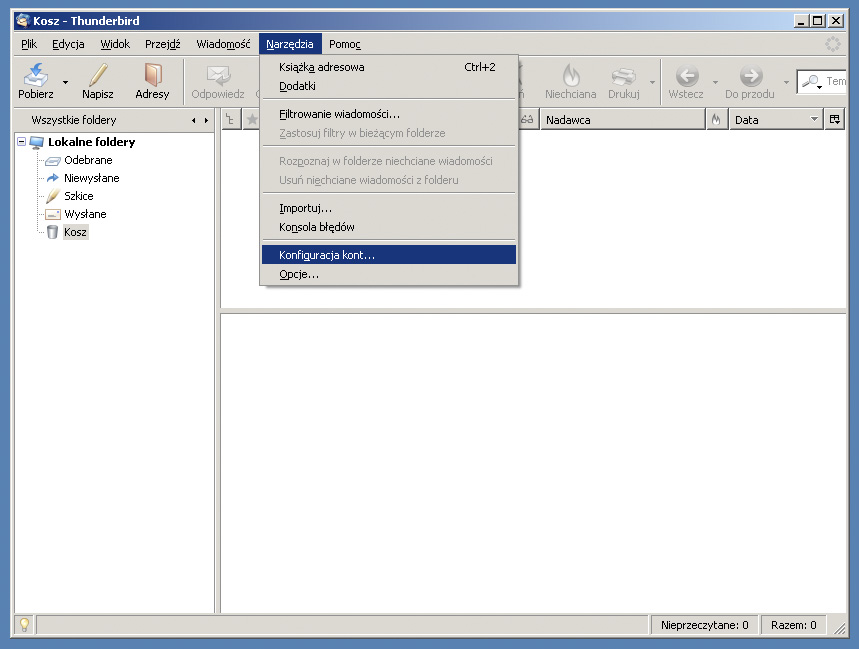
Task: Click the thread column header icon
Action: click(231, 119)
